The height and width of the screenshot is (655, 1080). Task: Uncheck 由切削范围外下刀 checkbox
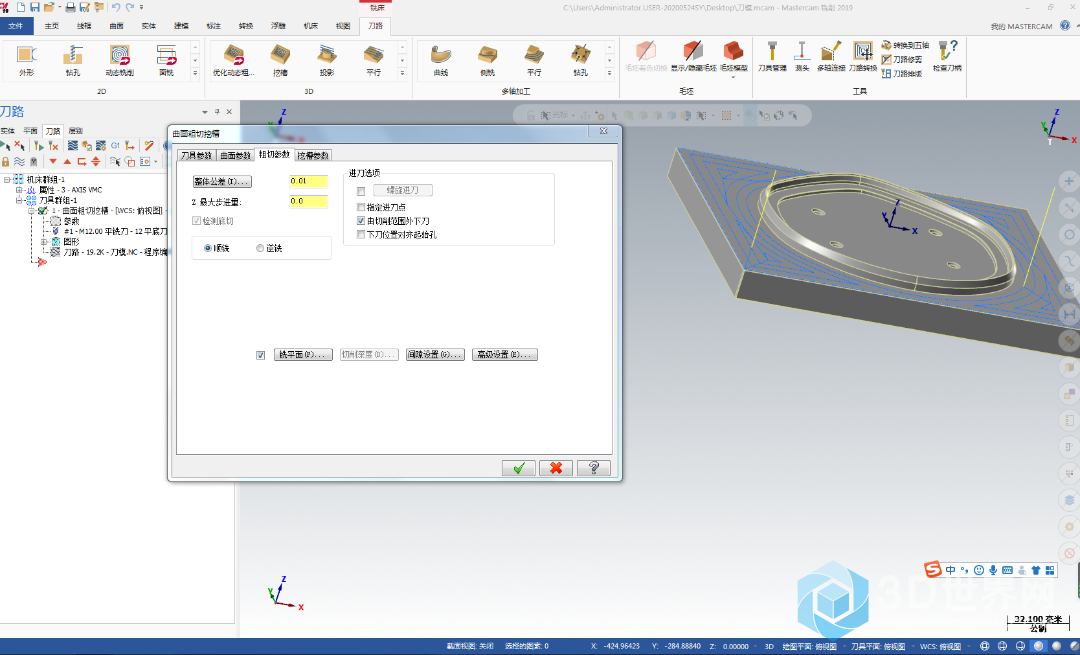coord(361,220)
